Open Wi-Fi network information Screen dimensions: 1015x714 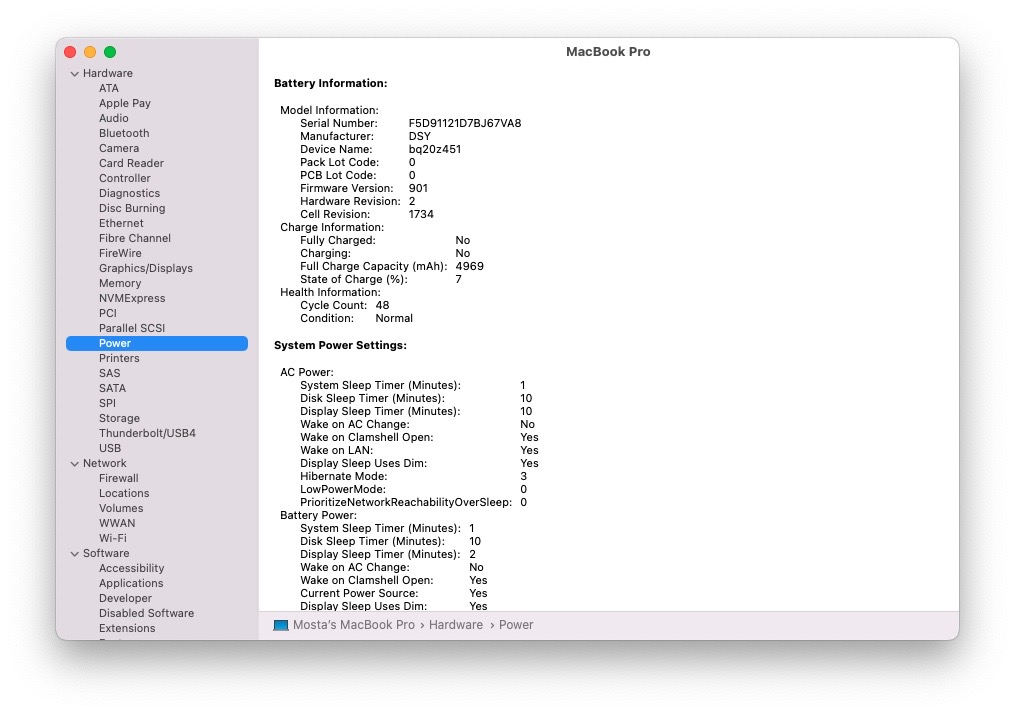tap(113, 538)
